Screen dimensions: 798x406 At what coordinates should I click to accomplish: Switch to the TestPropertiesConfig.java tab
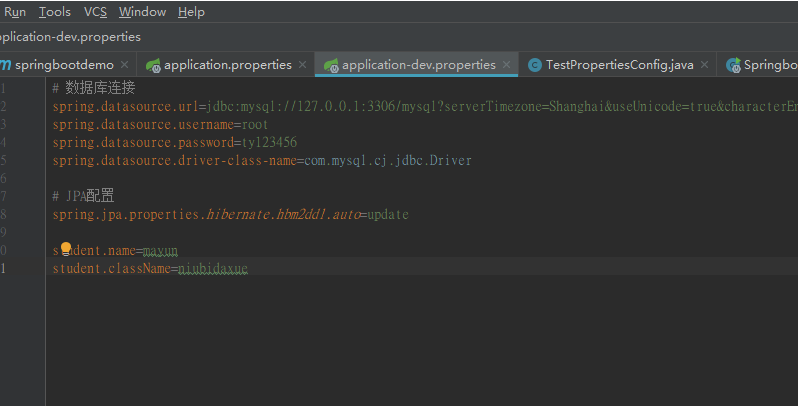(619, 65)
